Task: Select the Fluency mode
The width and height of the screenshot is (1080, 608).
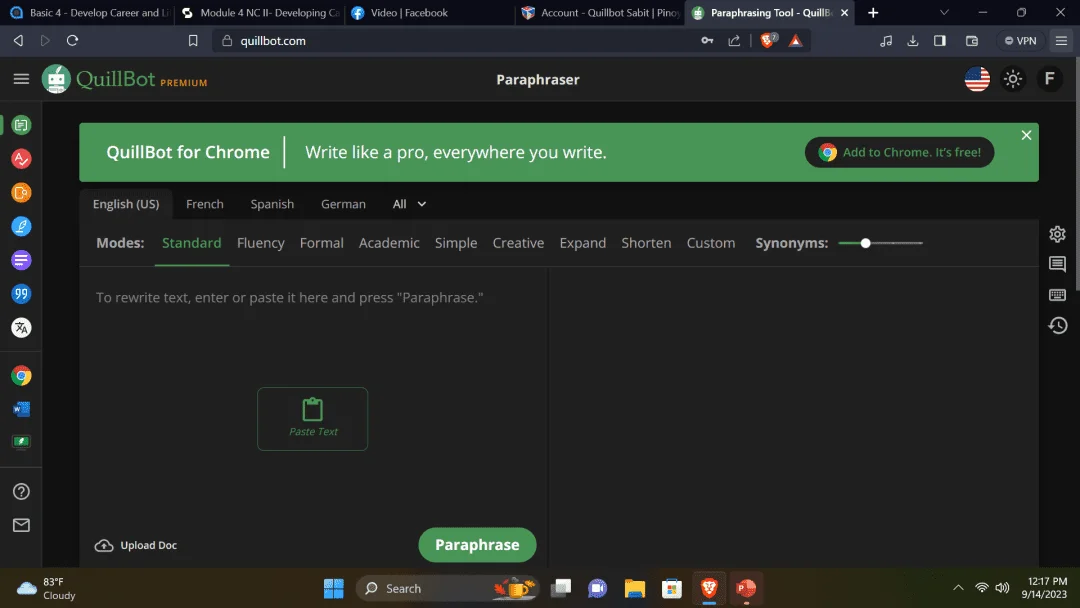Action: [260, 243]
